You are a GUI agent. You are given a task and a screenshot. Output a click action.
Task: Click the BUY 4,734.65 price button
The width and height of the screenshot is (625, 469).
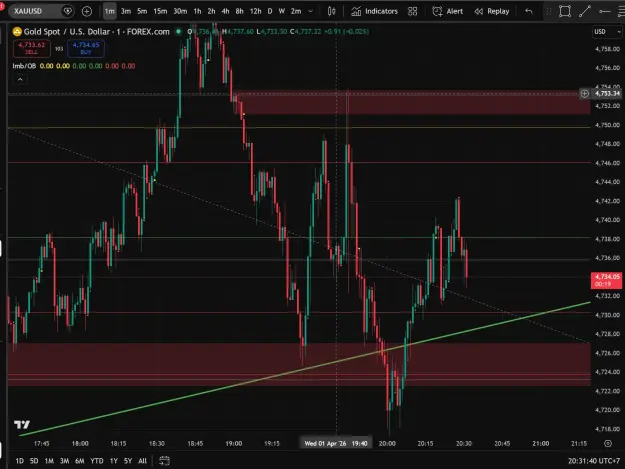click(86, 48)
